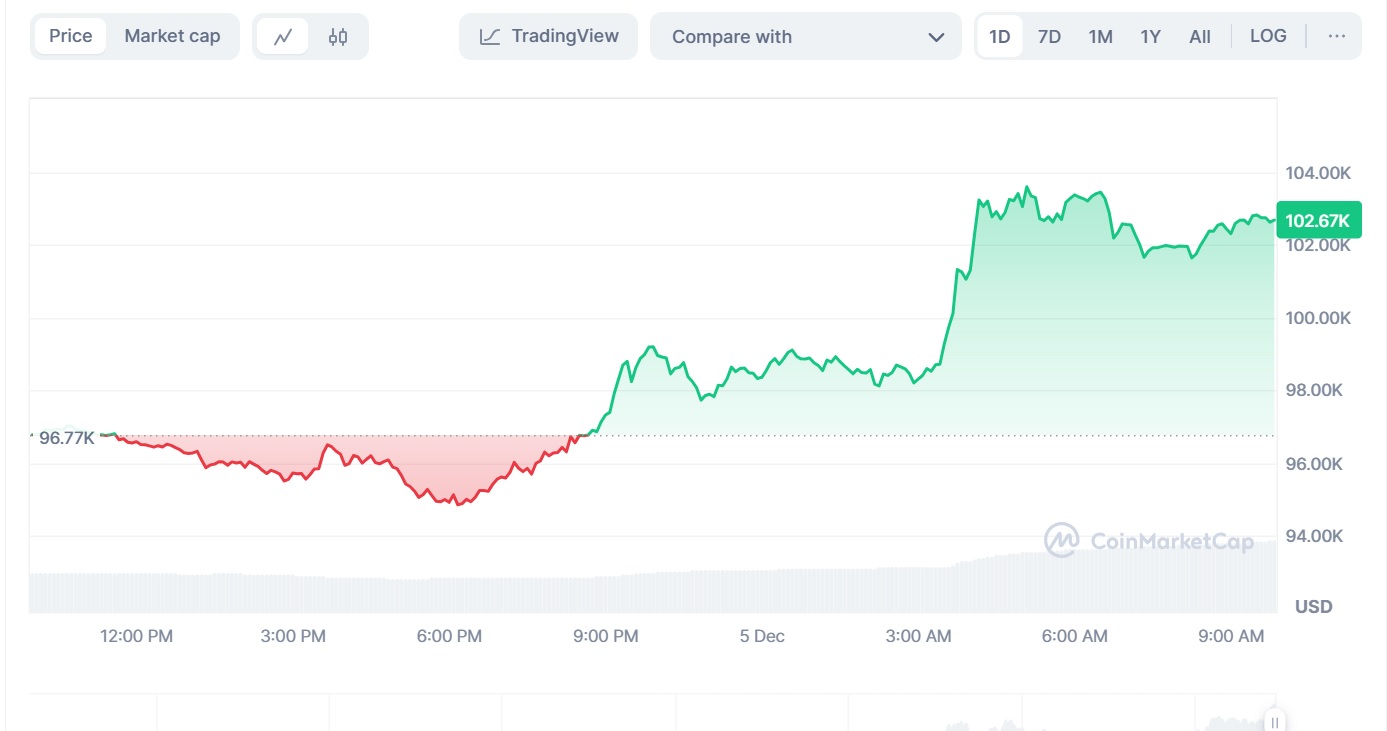
Task: Click the pause handle on range slider
Action: click(x=1275, y=722)
